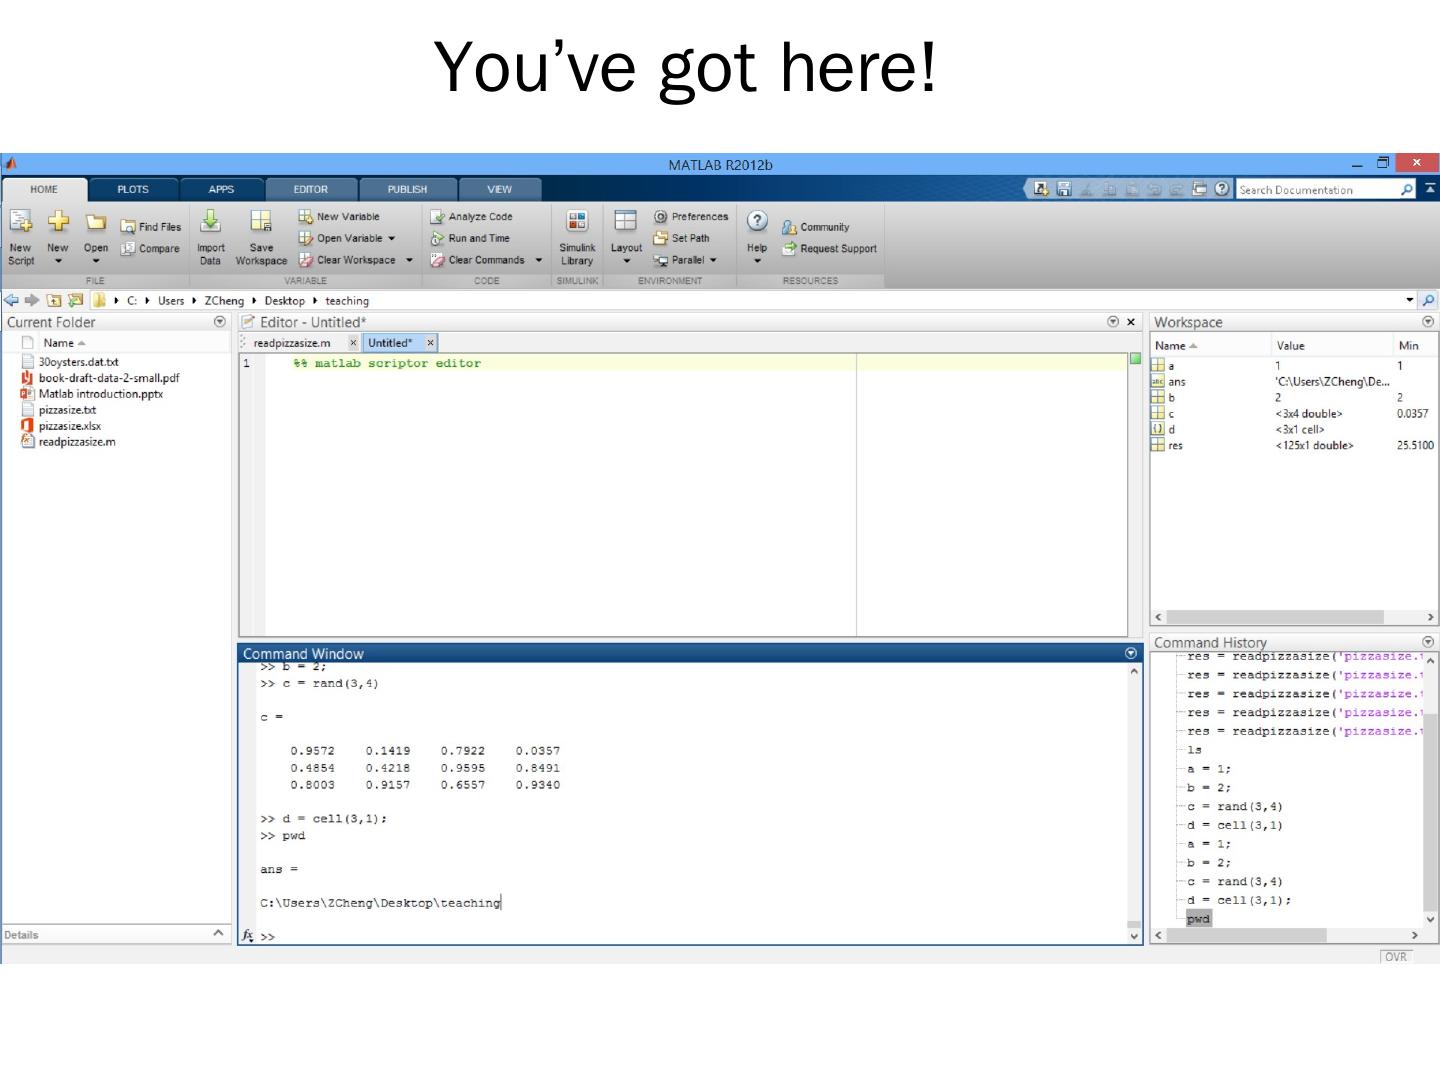This screenshot has width=1440, height=1080.
Task: Click Request Support
Action: [829, 249]
